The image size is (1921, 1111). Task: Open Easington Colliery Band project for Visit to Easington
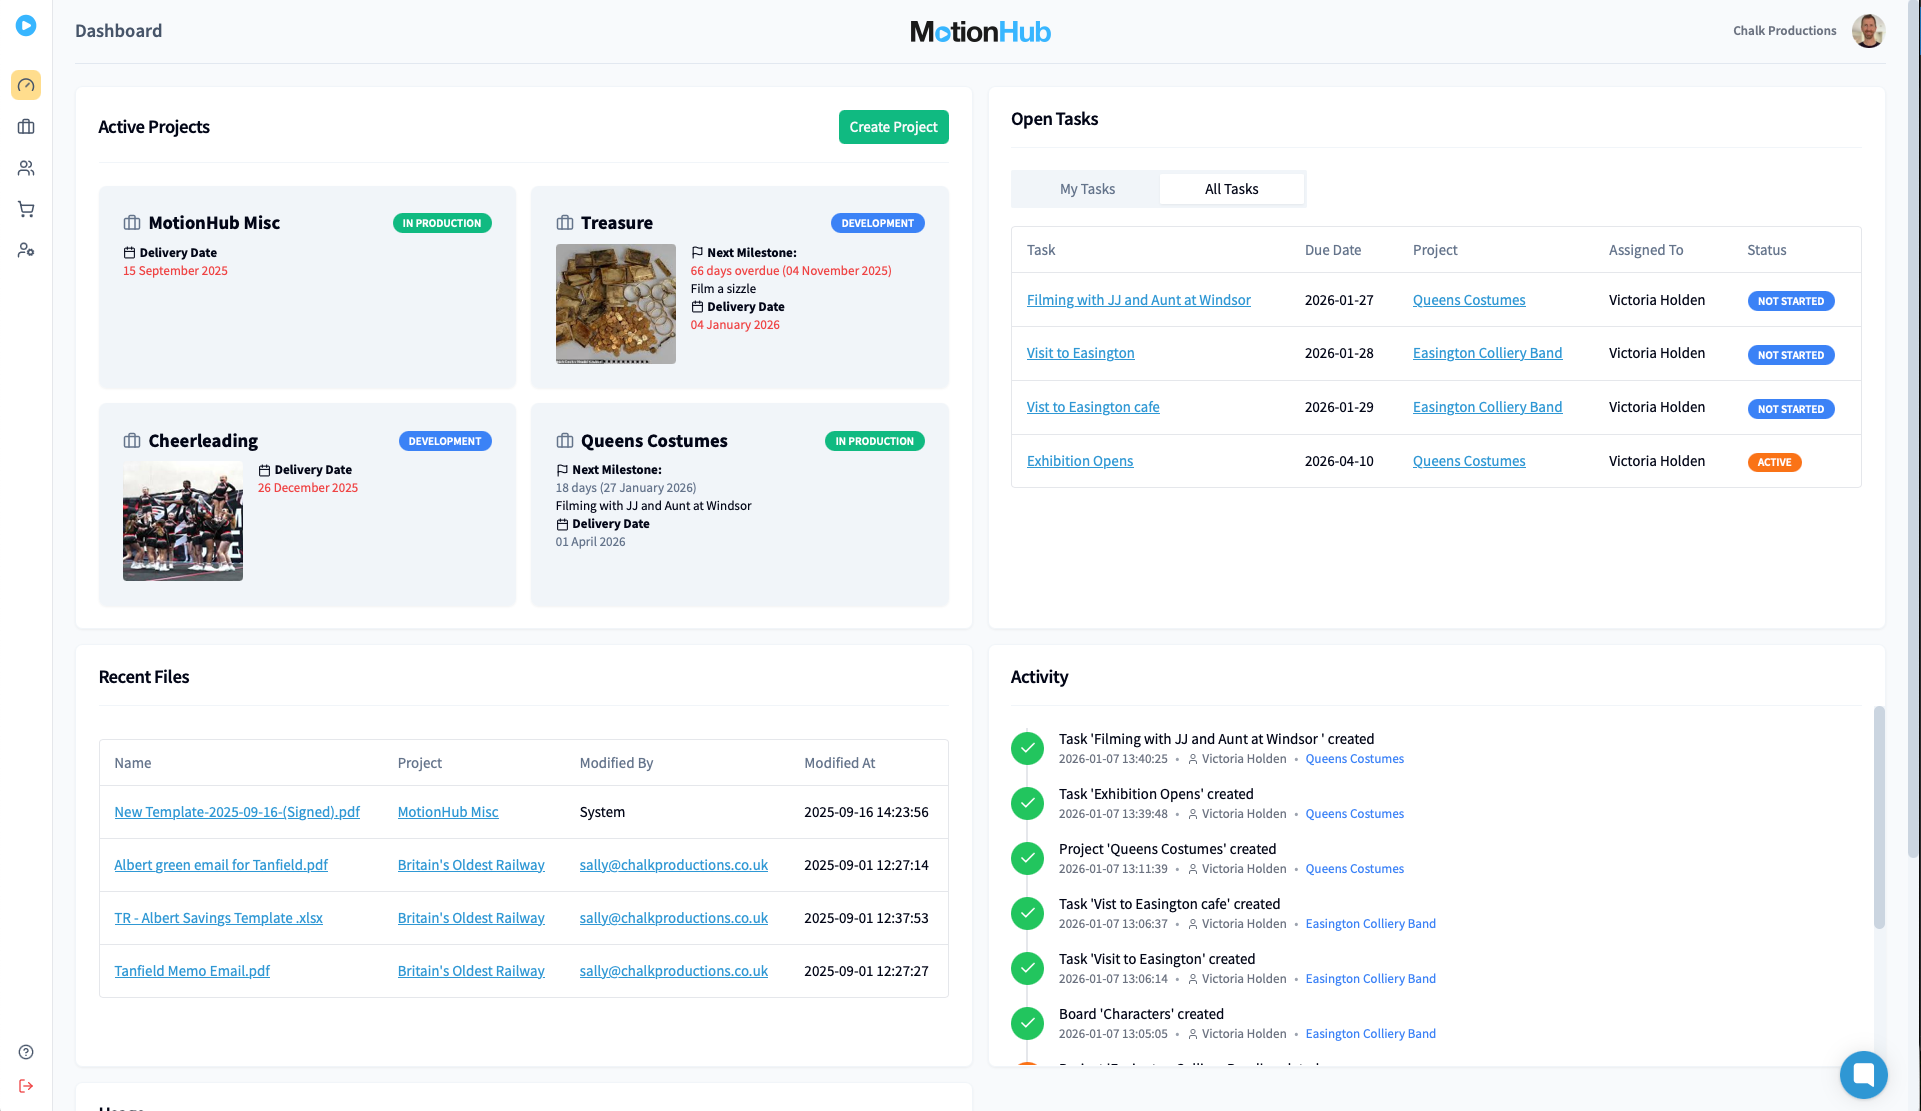(1487, 353)
